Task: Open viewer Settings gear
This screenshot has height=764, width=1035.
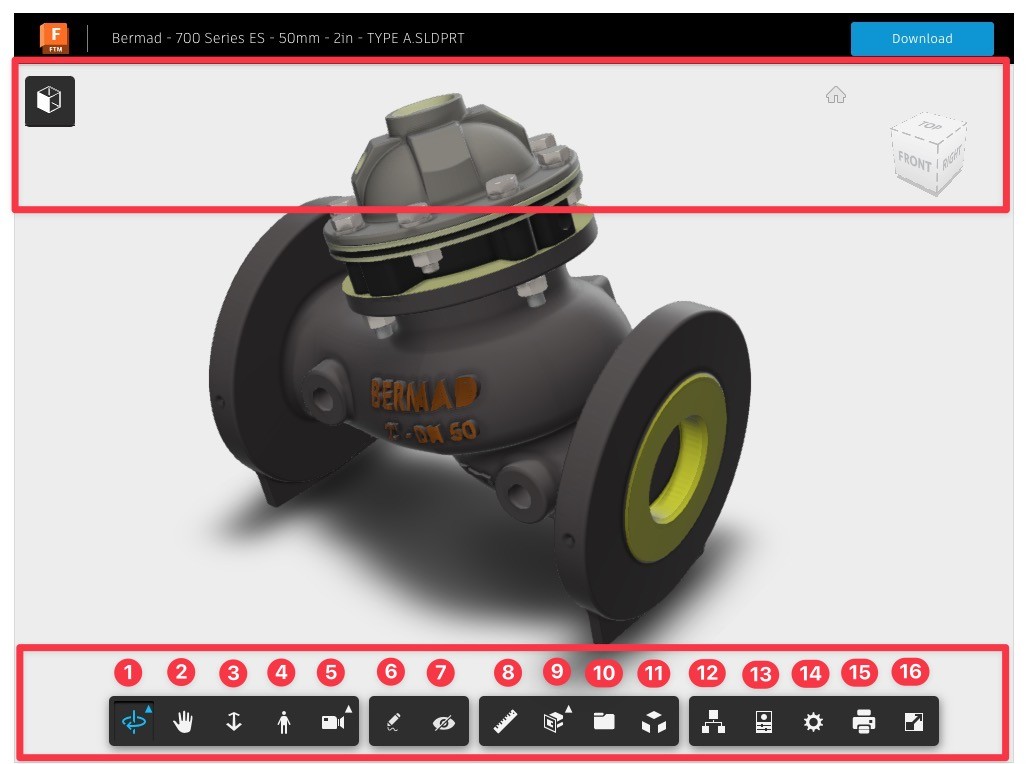Action: pos(813,722)
